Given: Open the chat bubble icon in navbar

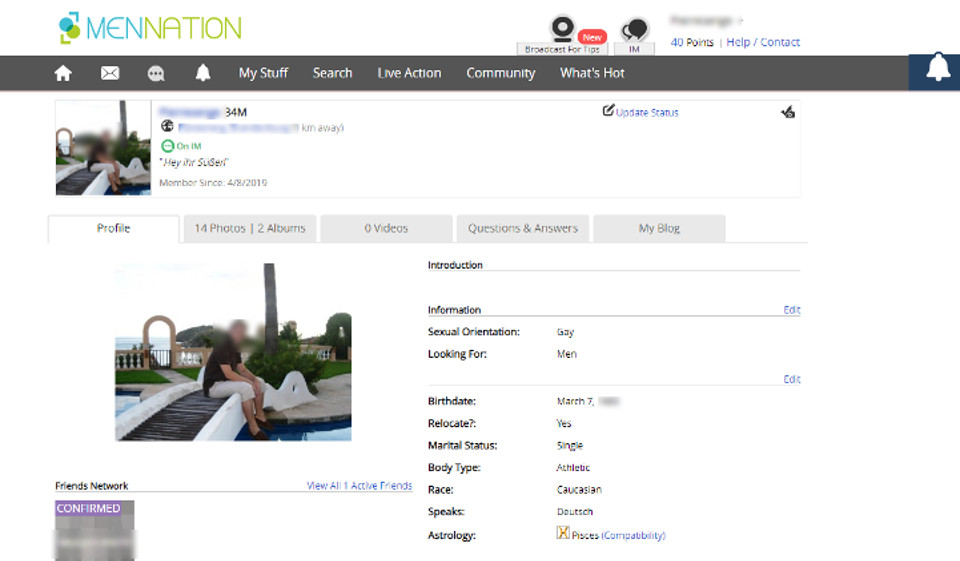Looking at the screenshot, I should coord(156,73).
